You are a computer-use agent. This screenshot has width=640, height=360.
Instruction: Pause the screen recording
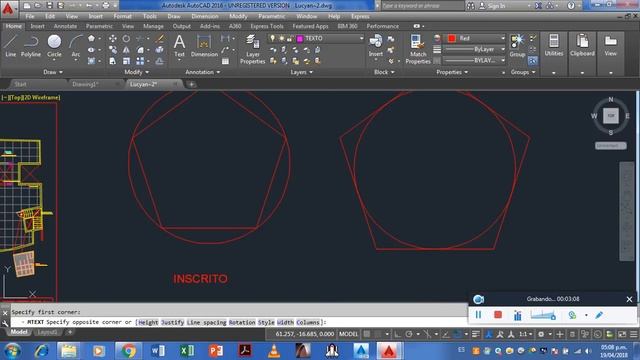(x=478, y=315)
